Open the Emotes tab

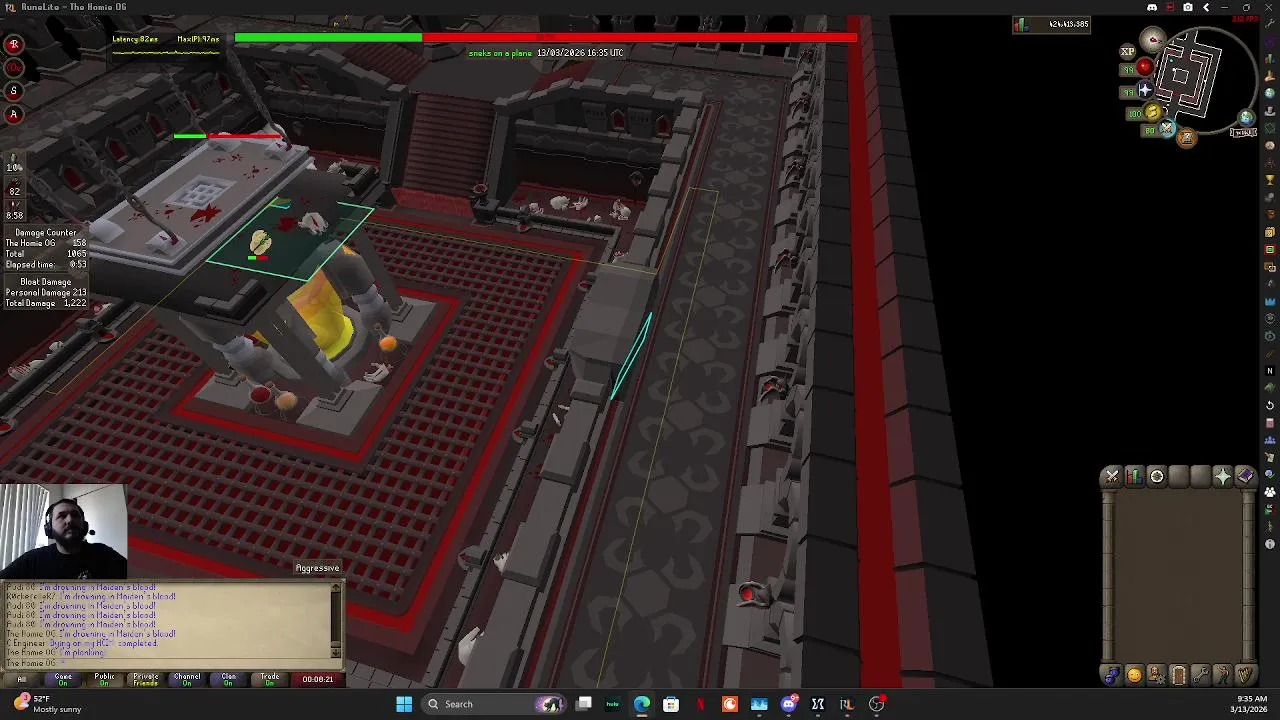1222,675
